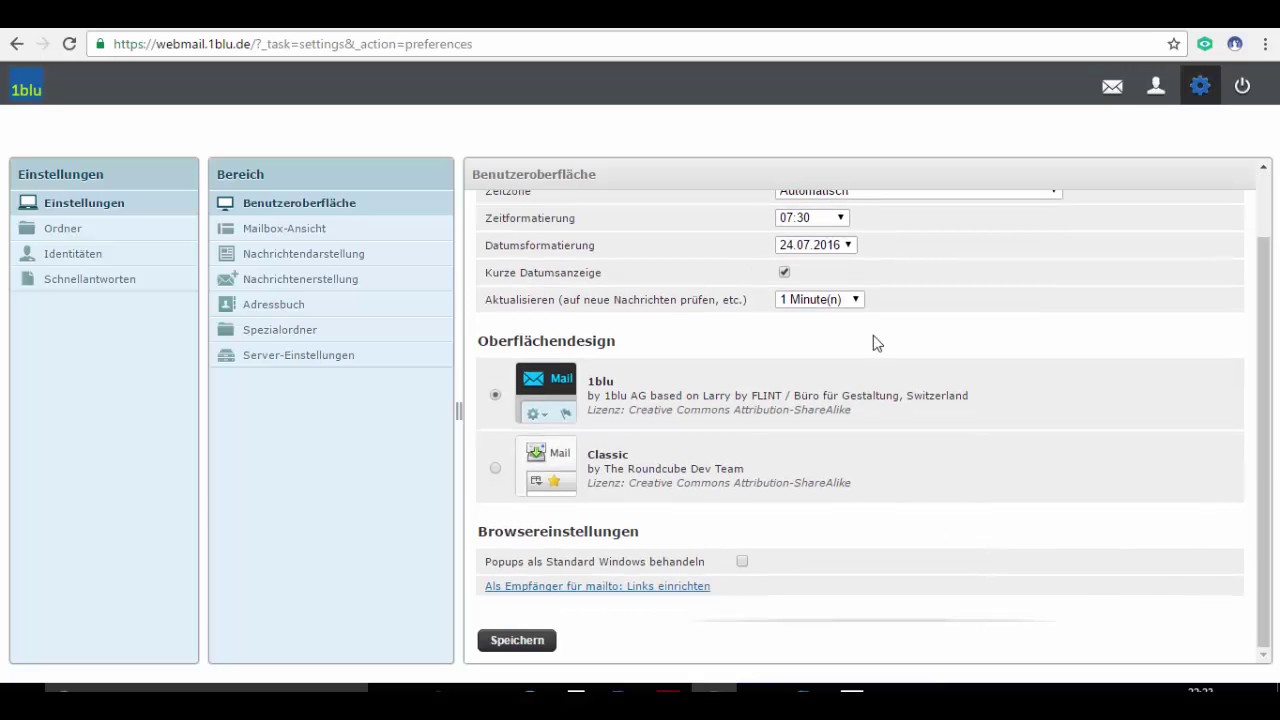Log out using the power icon

click(x=1242, y=86)
